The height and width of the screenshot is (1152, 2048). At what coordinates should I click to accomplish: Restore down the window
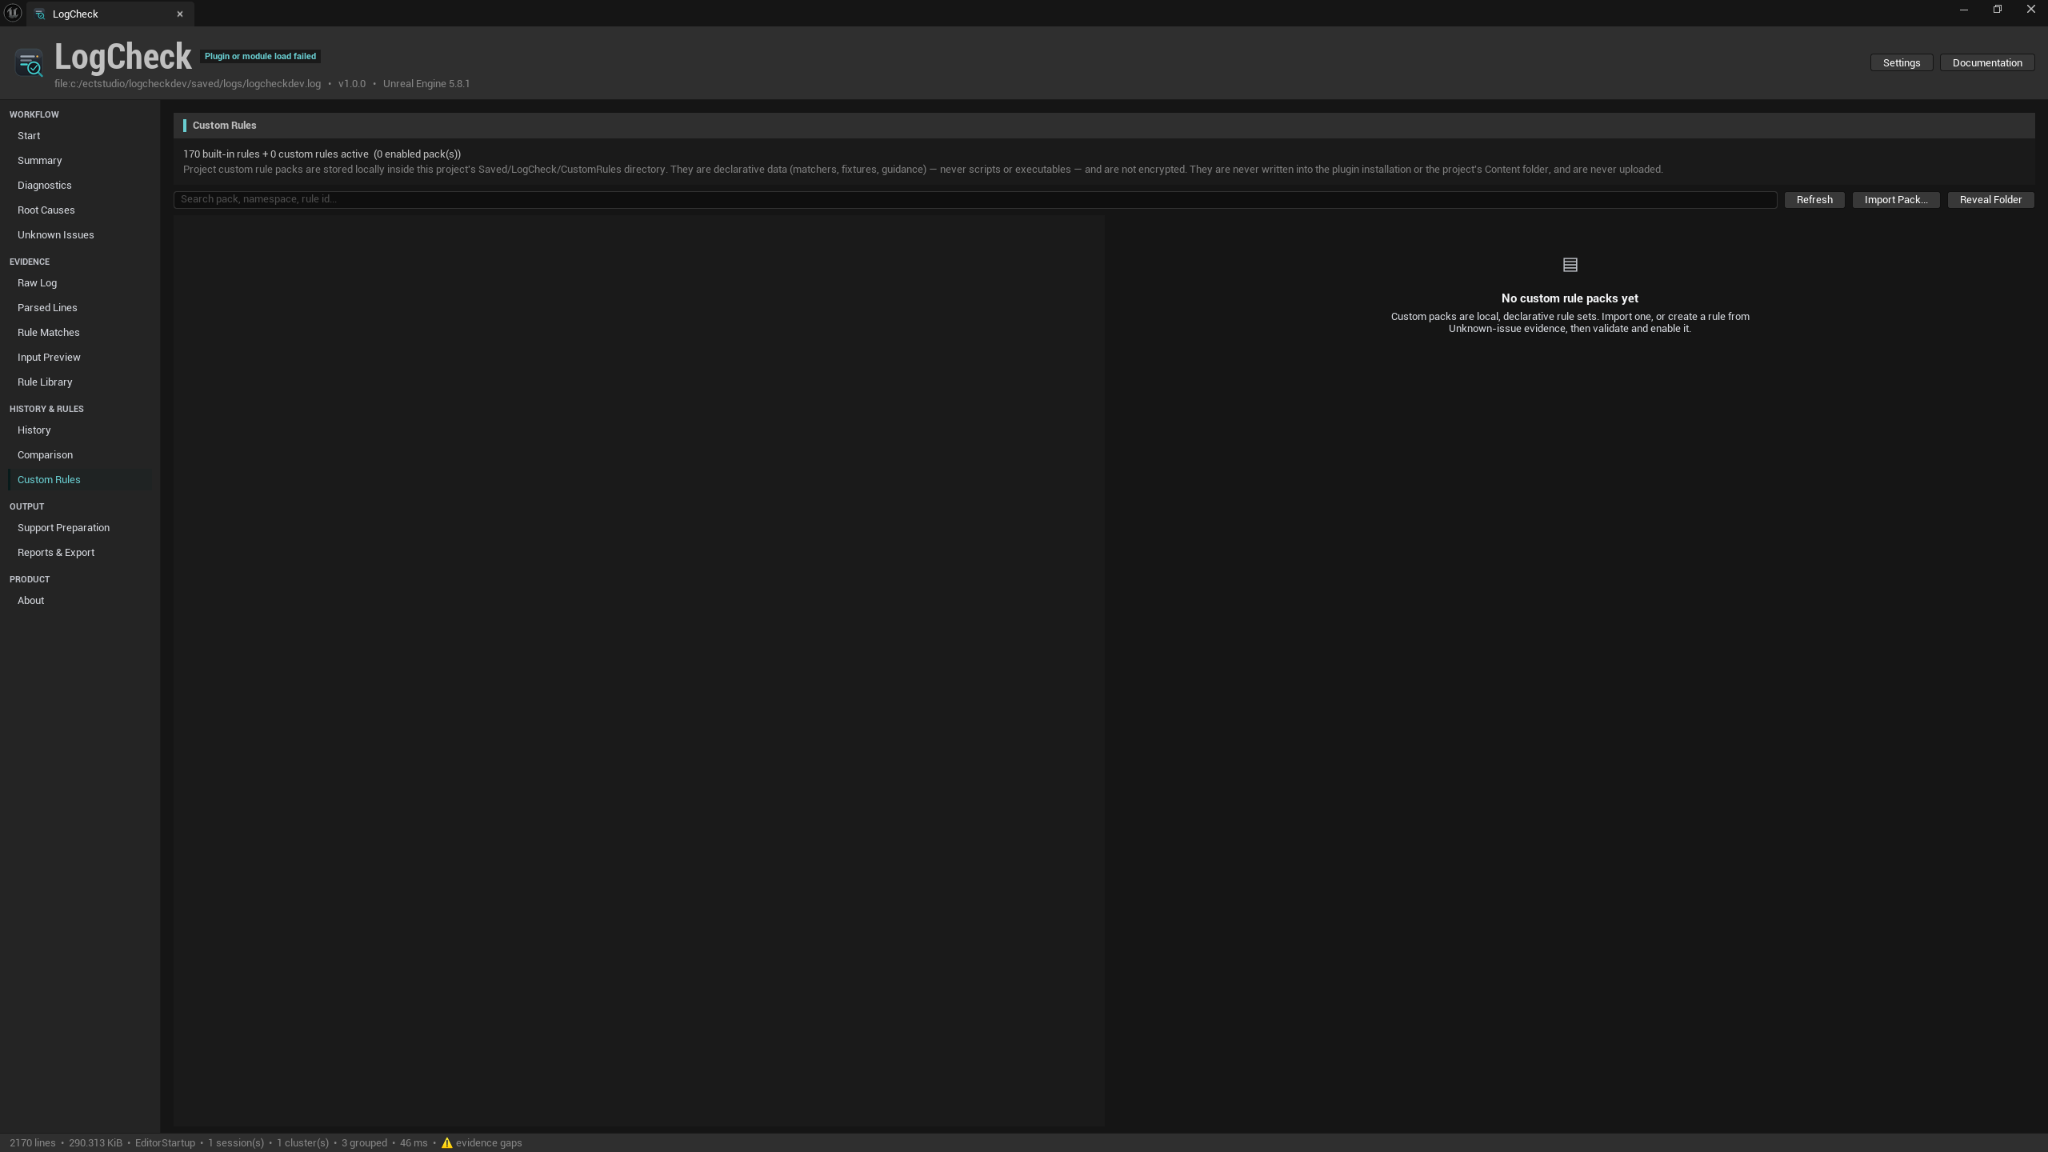pos(1997,10)
